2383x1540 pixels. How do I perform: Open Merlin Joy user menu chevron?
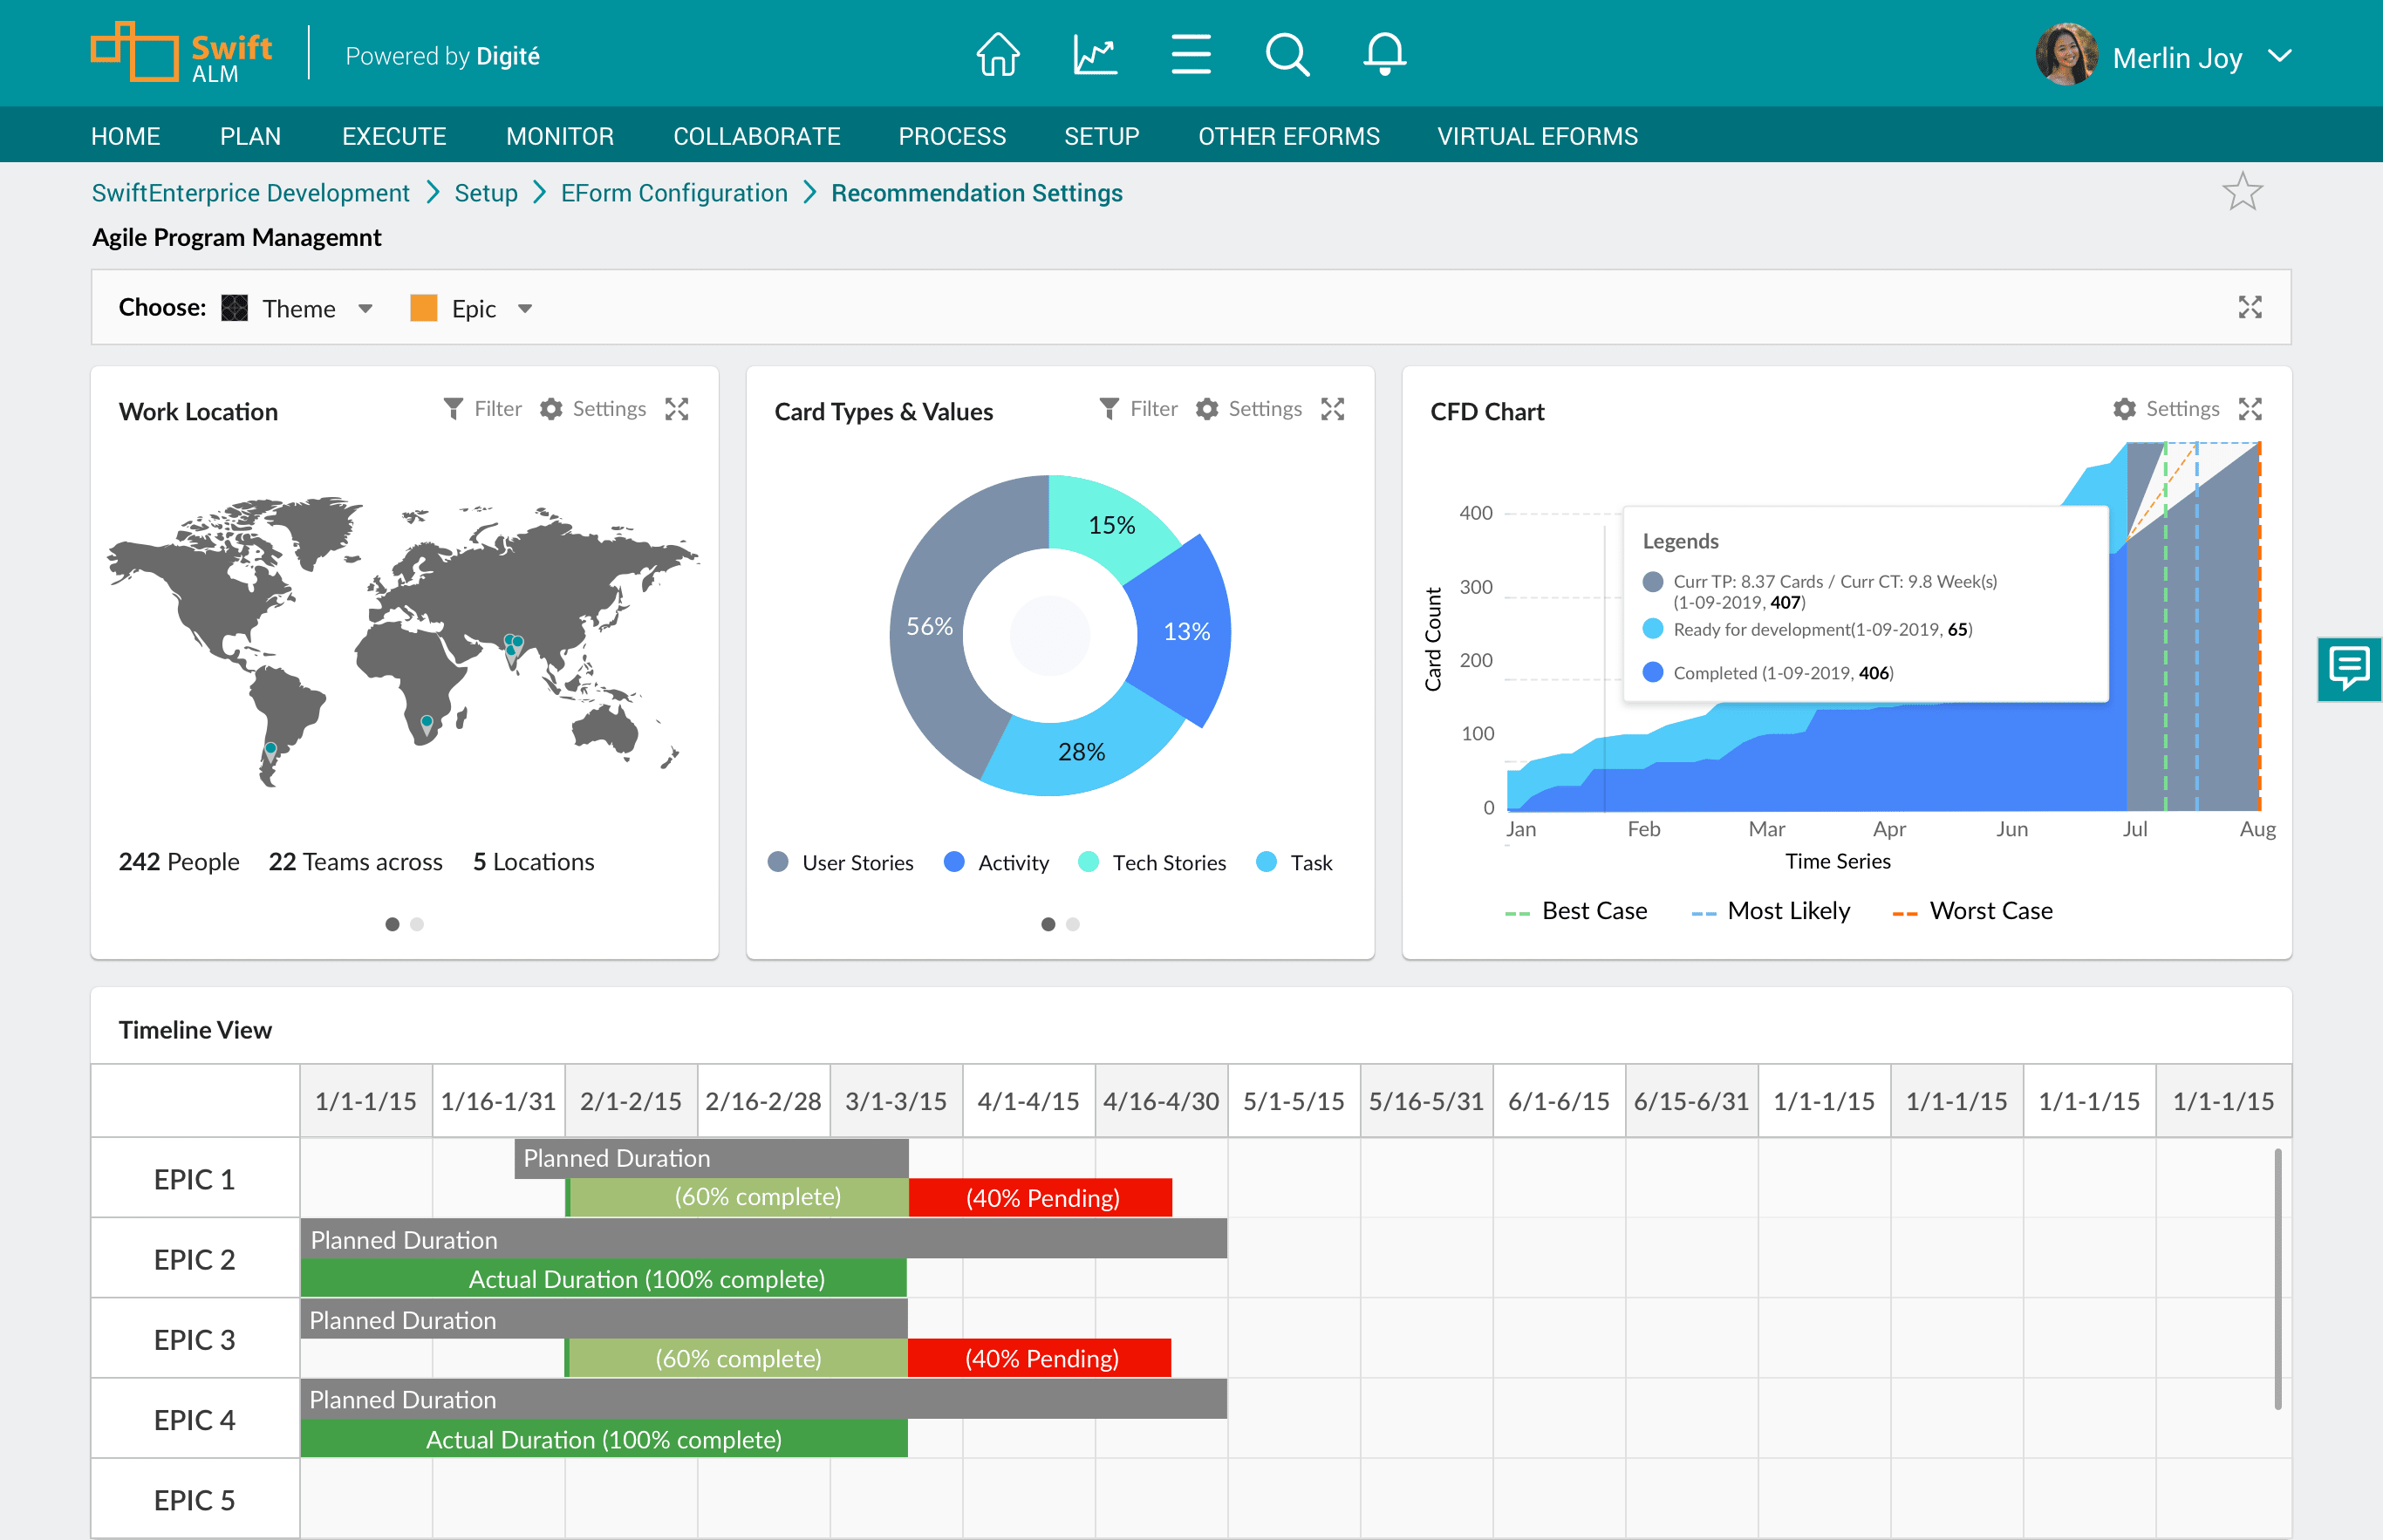(2279, 57)
